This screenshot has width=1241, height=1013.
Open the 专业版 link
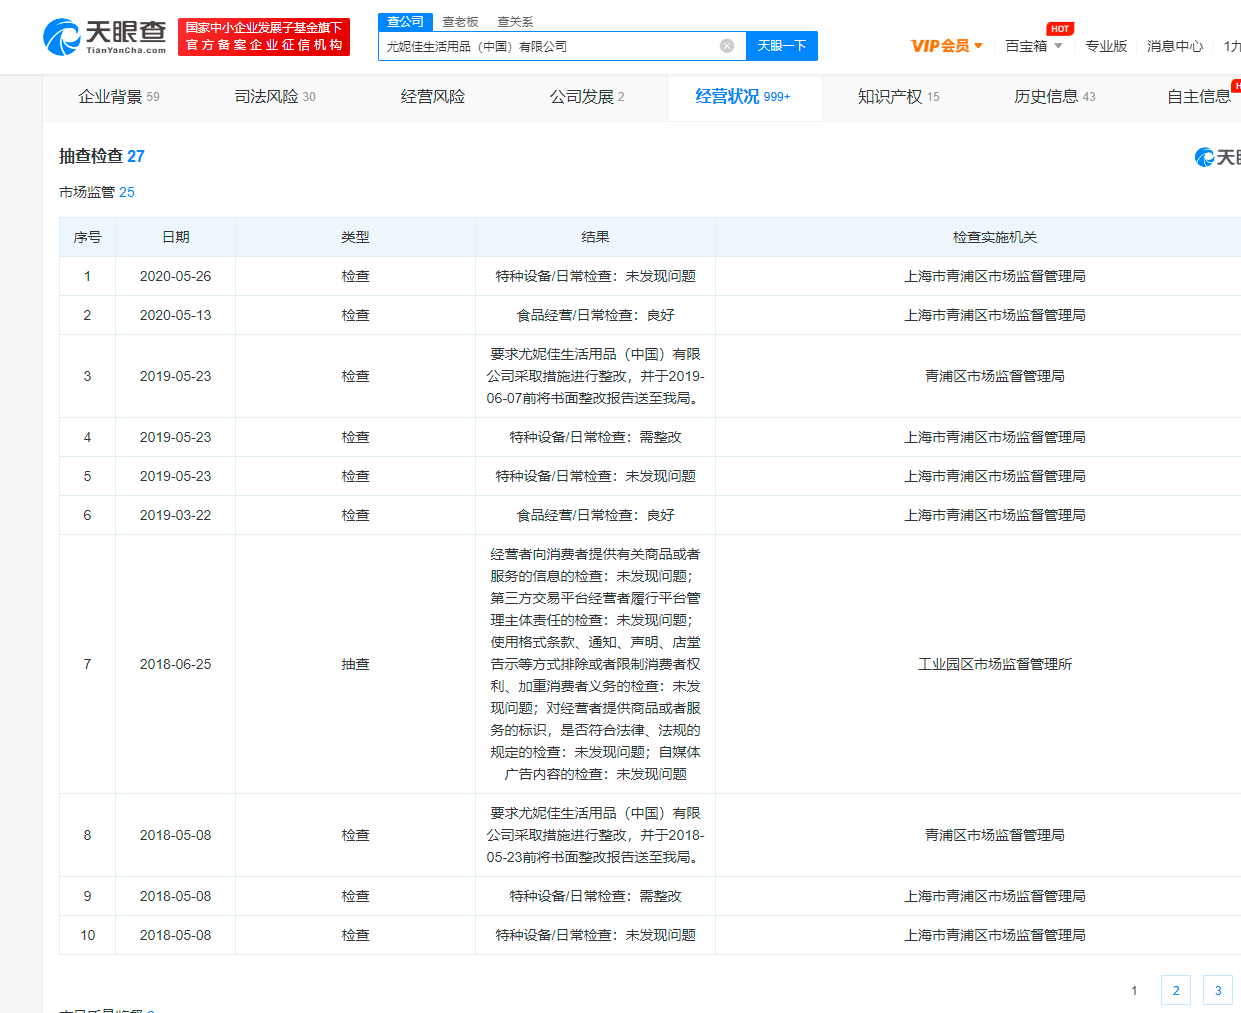[1106, 46]
